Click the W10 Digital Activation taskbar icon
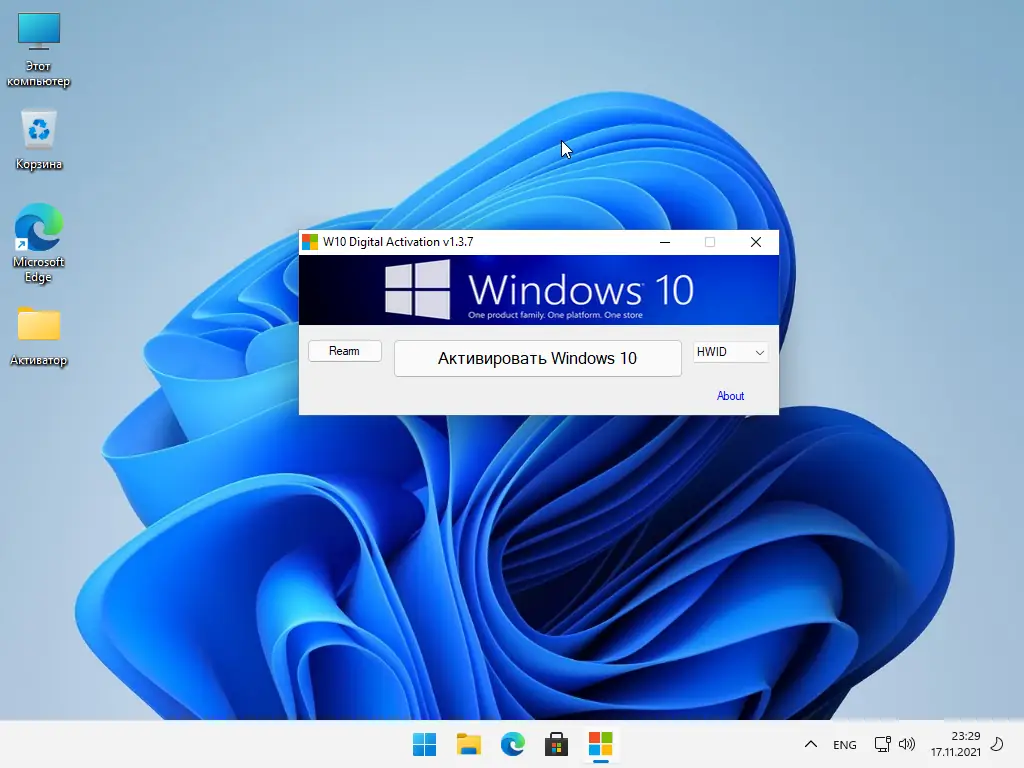This screenshot has height=768, width=1024. (601, 744)
